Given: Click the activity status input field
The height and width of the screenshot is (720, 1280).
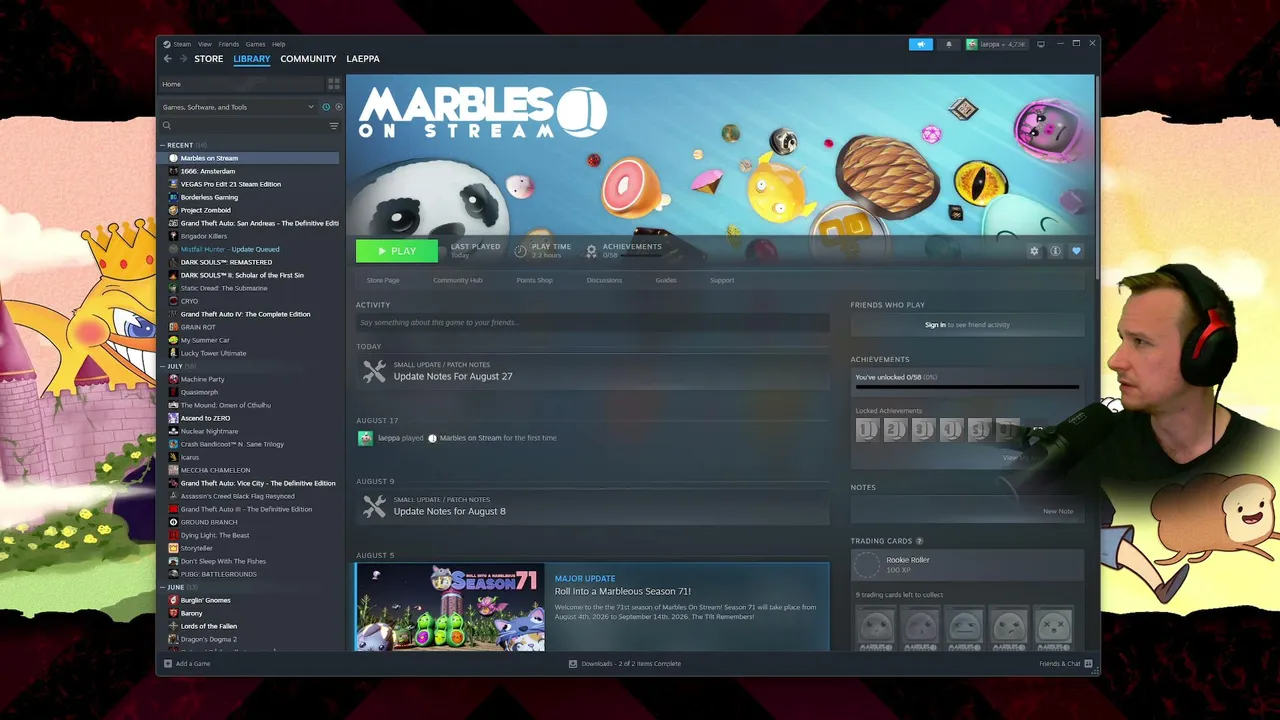Looking at the screenshot, I should pos(593,322).
